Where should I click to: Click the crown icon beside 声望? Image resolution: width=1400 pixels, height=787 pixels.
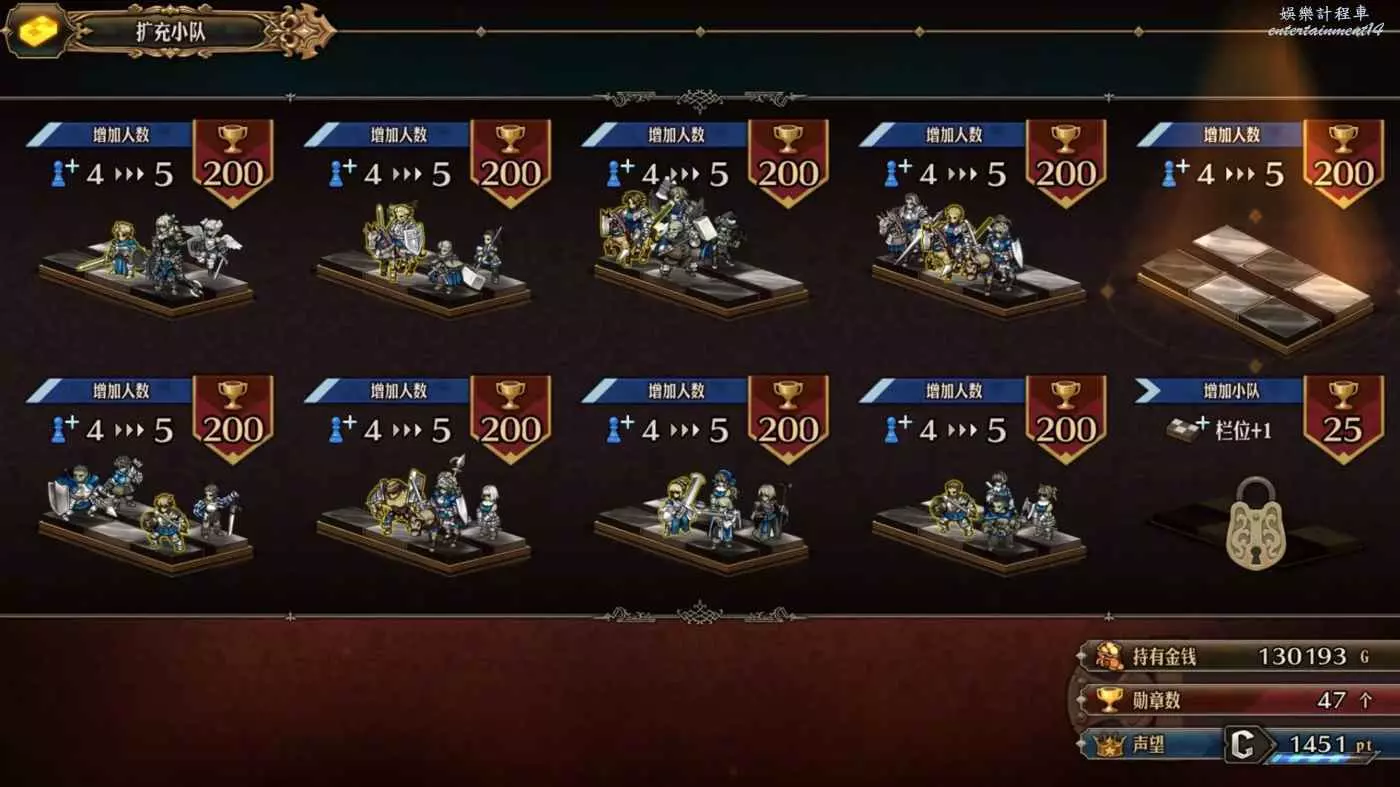pyautogui.click(x=1109, y=744)
